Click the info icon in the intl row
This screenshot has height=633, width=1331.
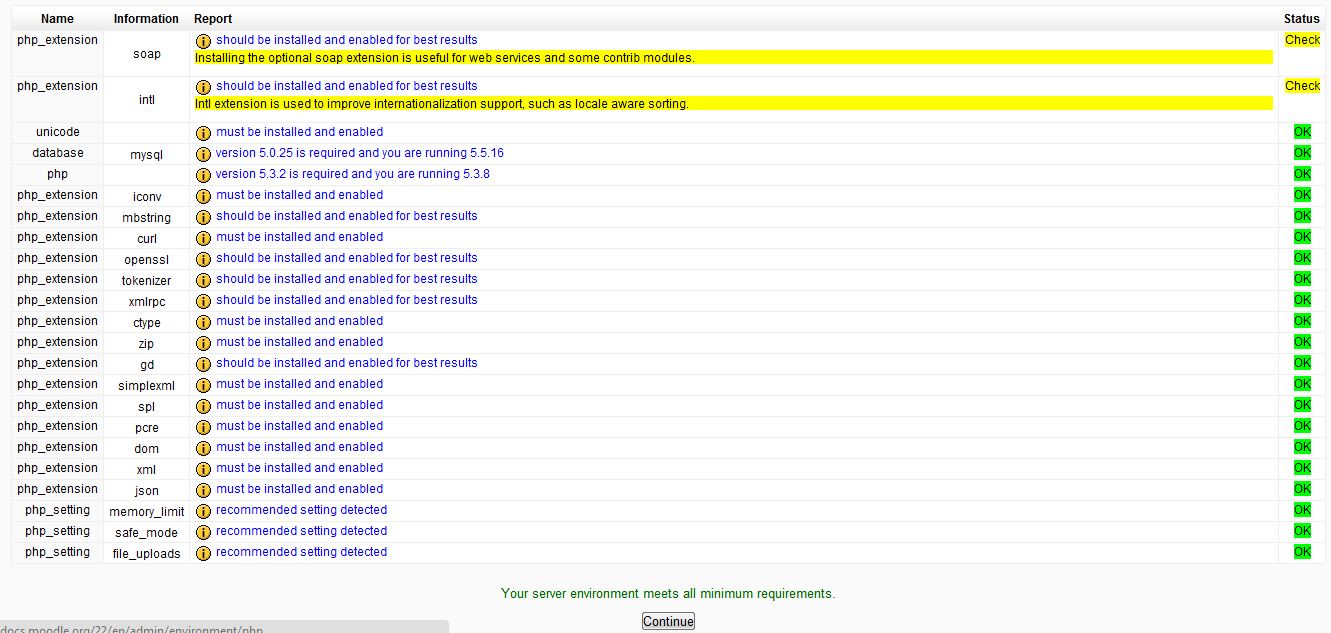pyautogui.click(x=204, y=87)
